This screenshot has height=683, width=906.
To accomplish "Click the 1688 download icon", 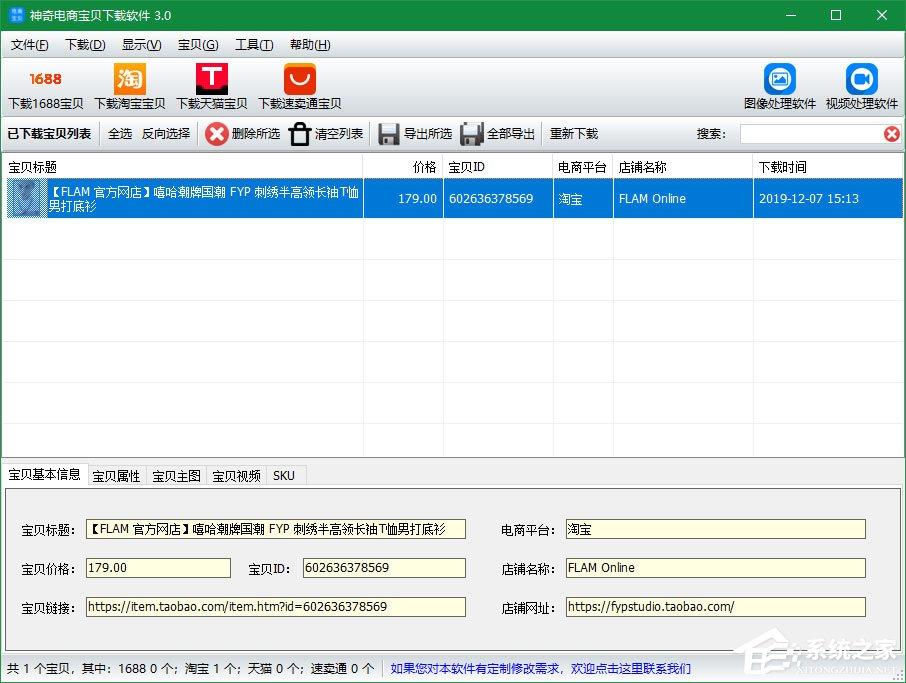I will click(45, 79).
